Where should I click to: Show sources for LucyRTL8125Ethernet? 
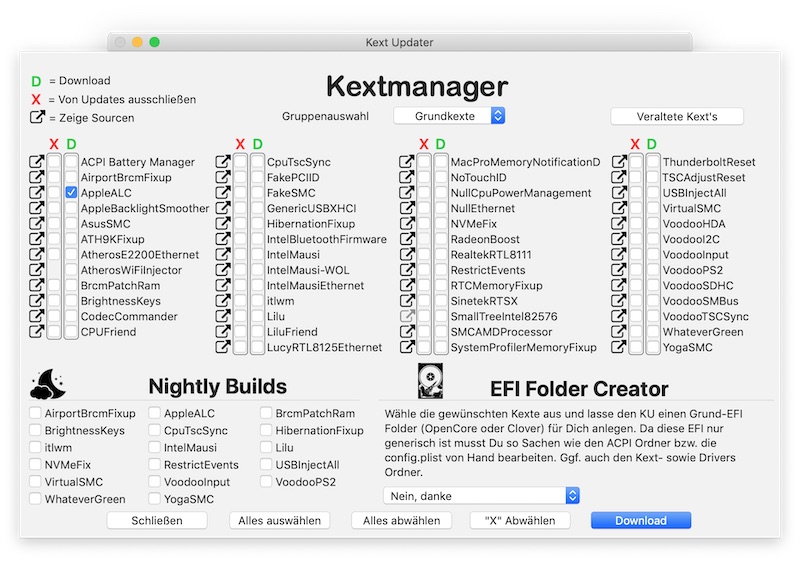tap(223, 347)
